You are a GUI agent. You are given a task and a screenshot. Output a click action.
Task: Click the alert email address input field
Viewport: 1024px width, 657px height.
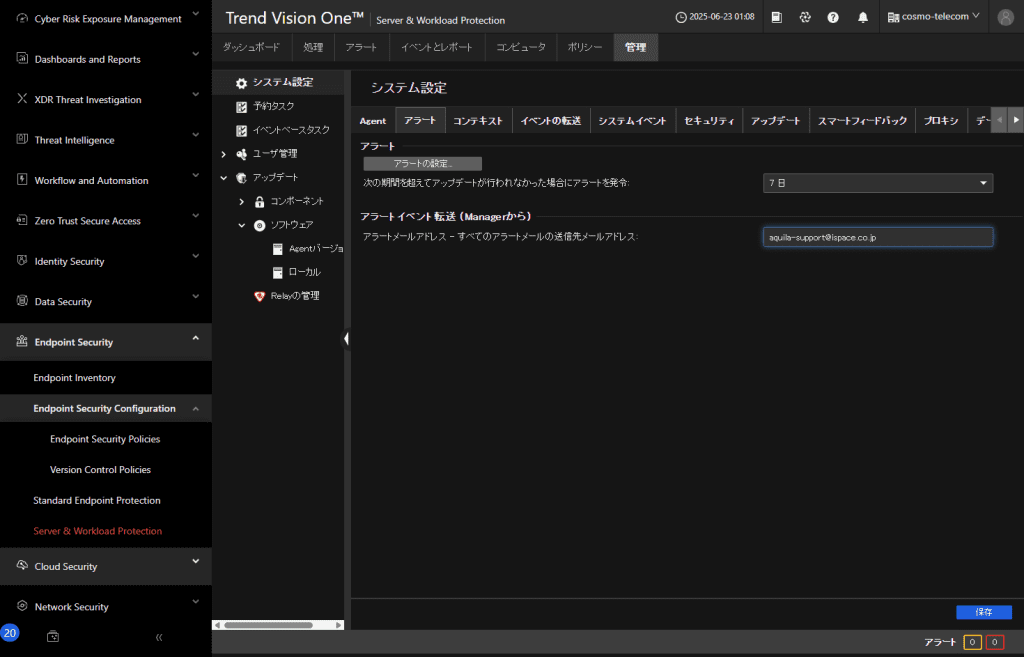point(878,237)
